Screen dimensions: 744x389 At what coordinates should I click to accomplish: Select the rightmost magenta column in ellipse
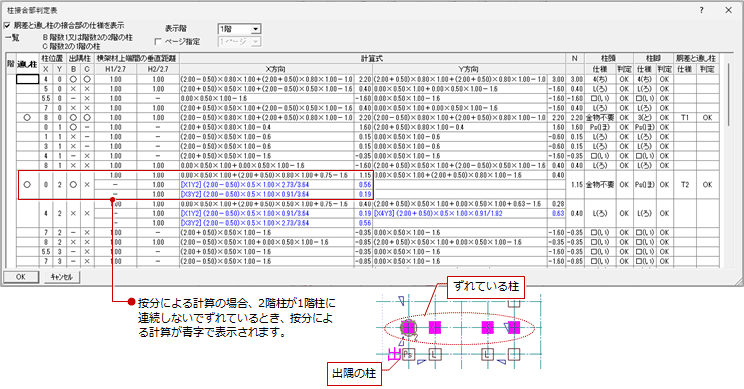pyautogui.click(x=514, y=327)
